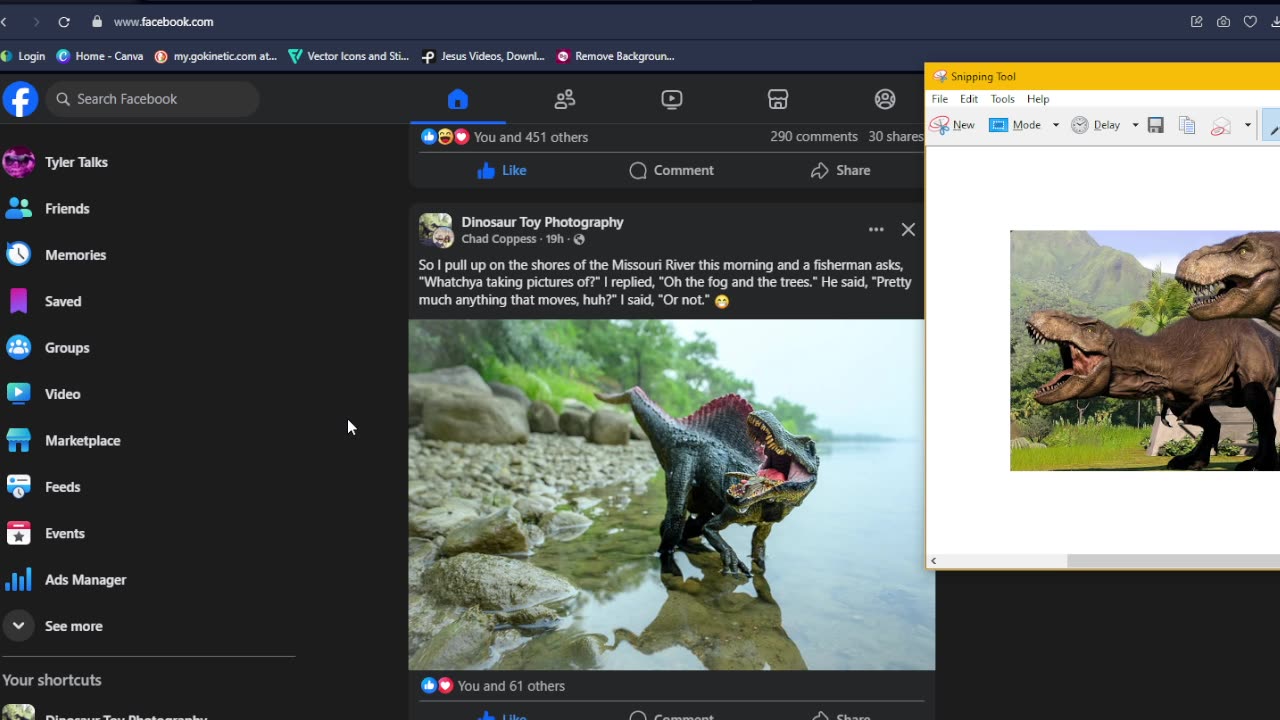Open the Jesus Videos bookmark
Image resolution: width=1280 pixels, height=720 pixels.
point(483,56)
